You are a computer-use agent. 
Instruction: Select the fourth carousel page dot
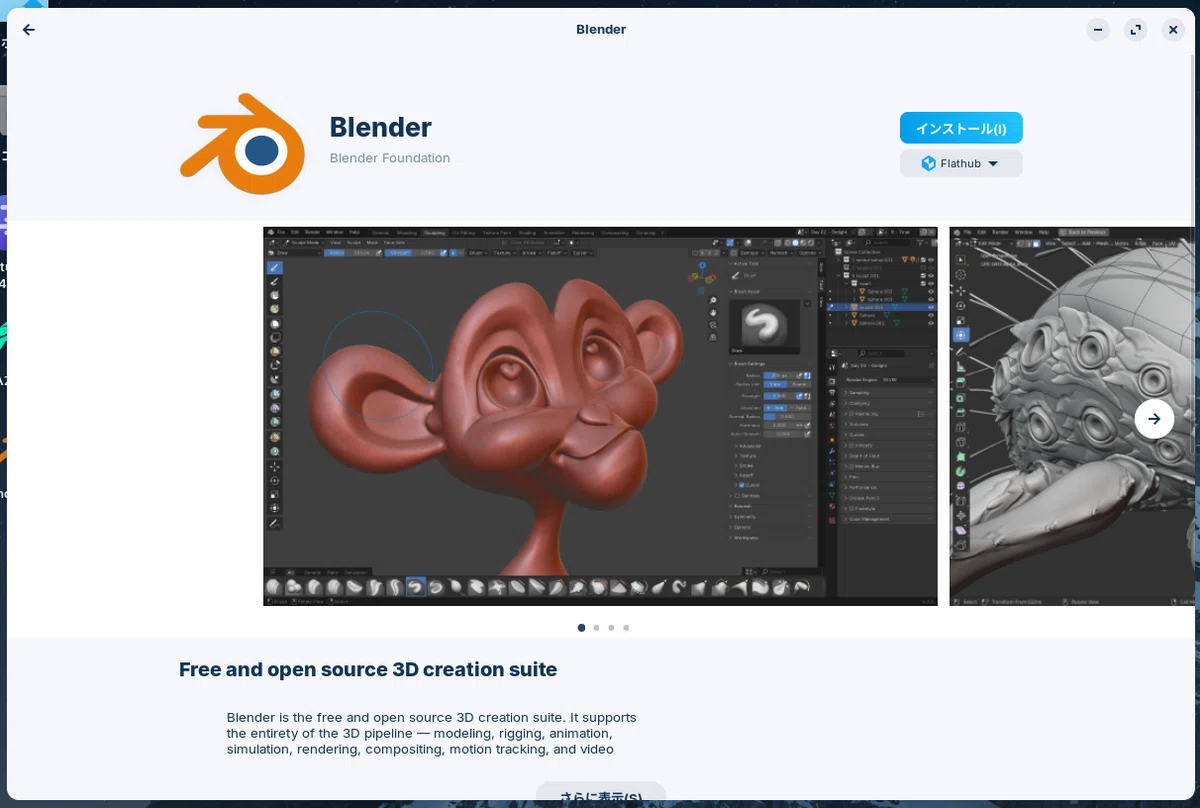[x=626, y=628]
